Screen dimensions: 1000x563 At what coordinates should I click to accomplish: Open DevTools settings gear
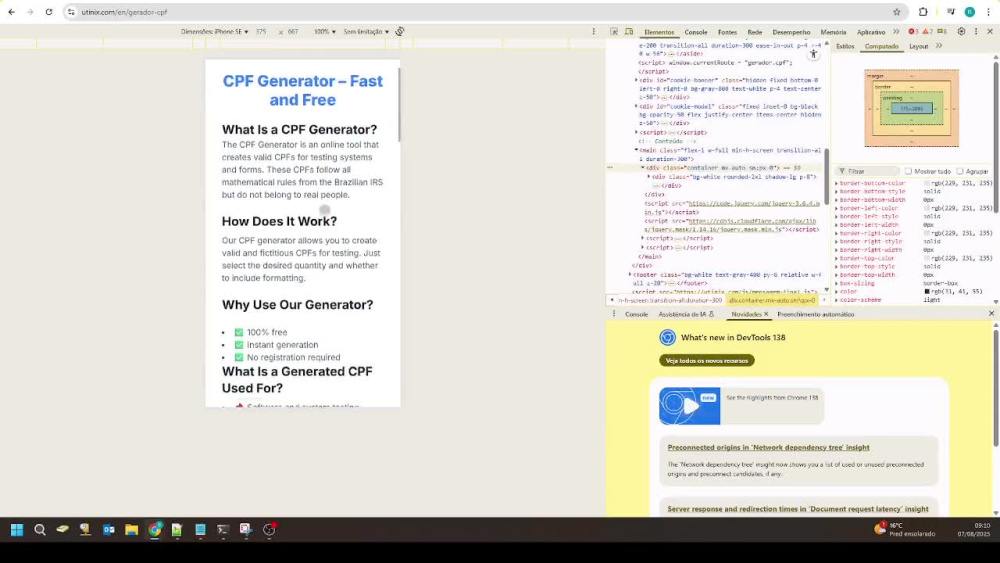click(961, 31)
